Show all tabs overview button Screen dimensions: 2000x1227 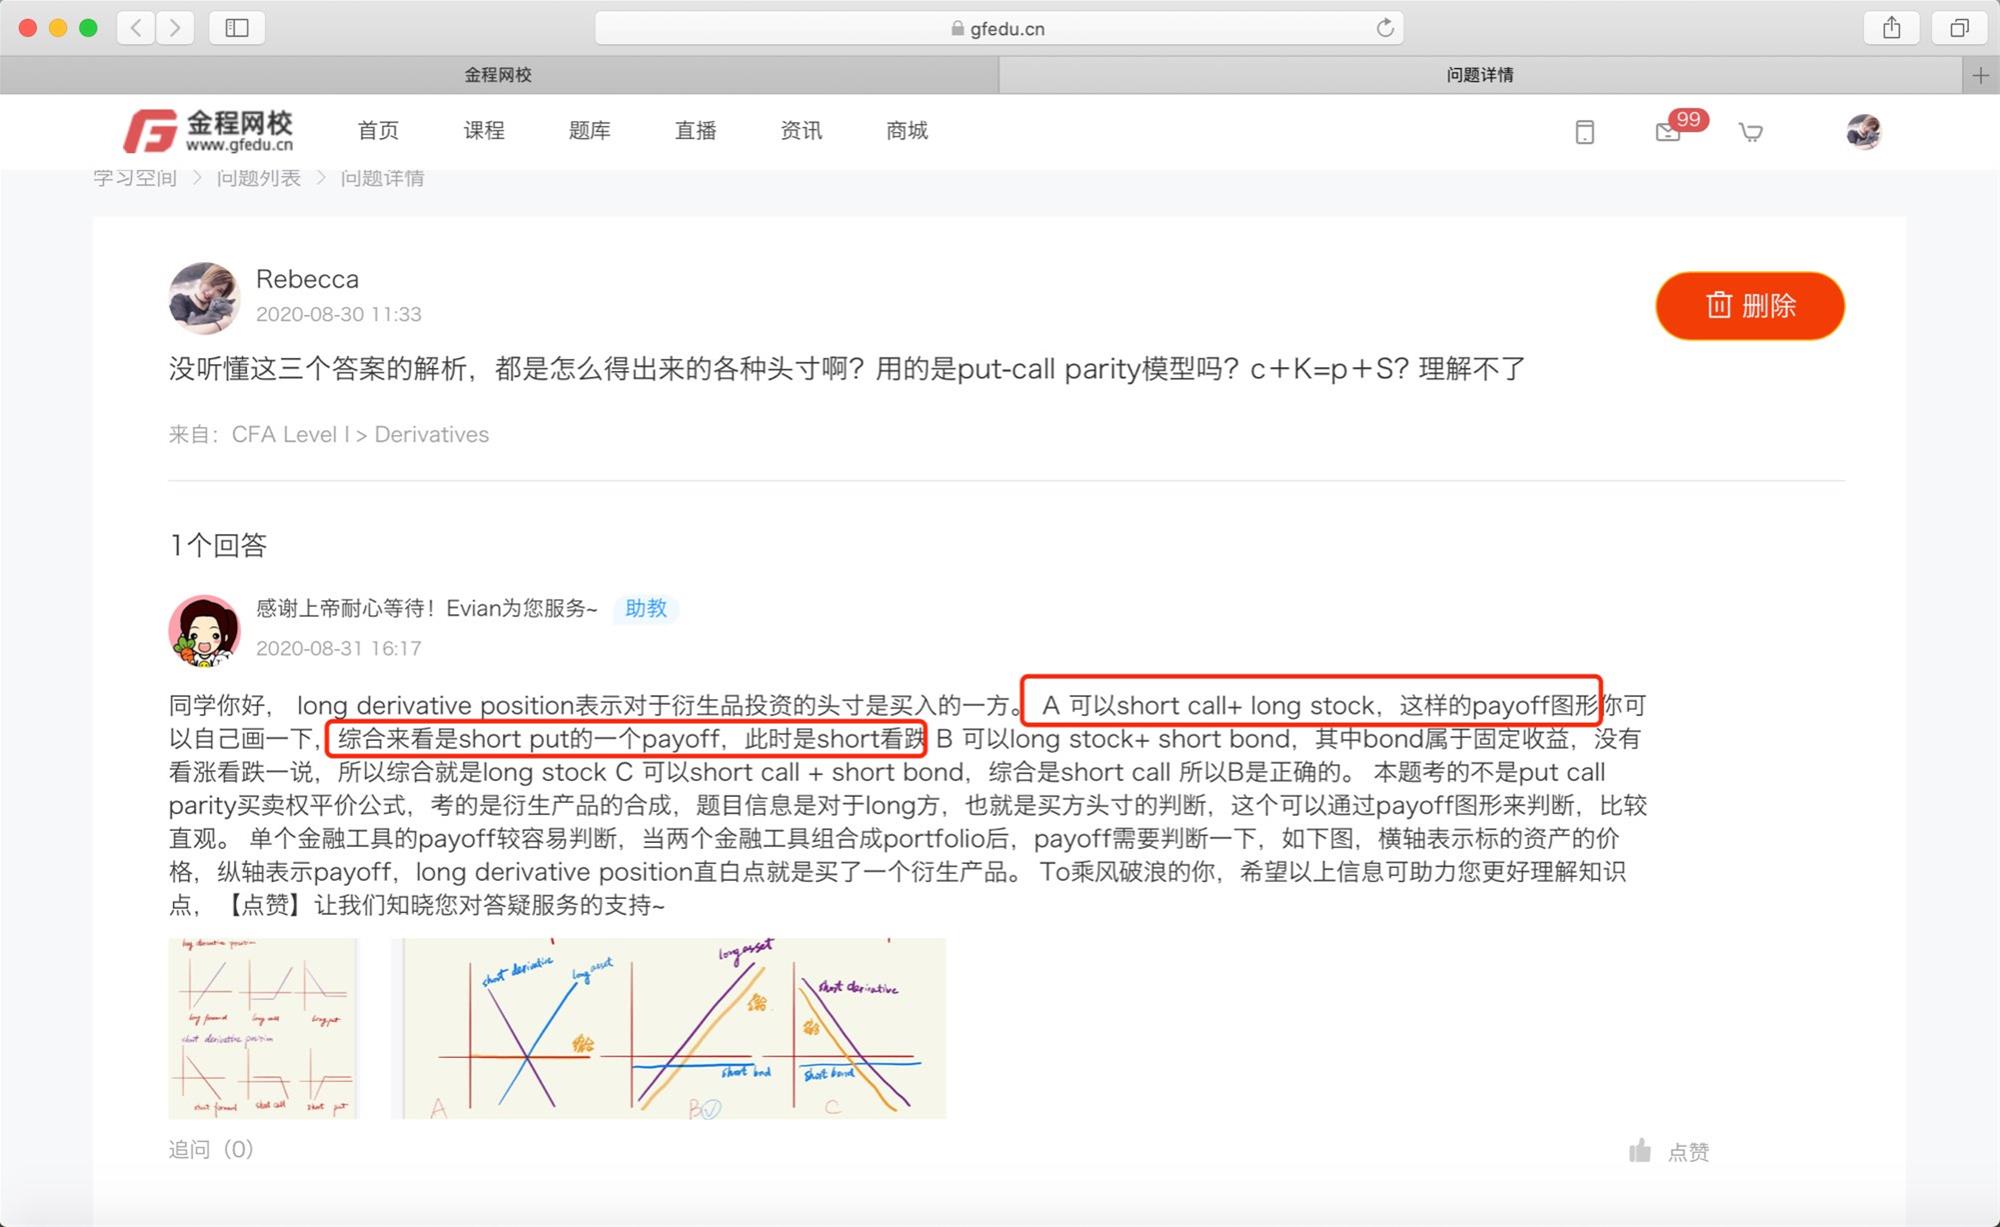tap(1959, 28)
